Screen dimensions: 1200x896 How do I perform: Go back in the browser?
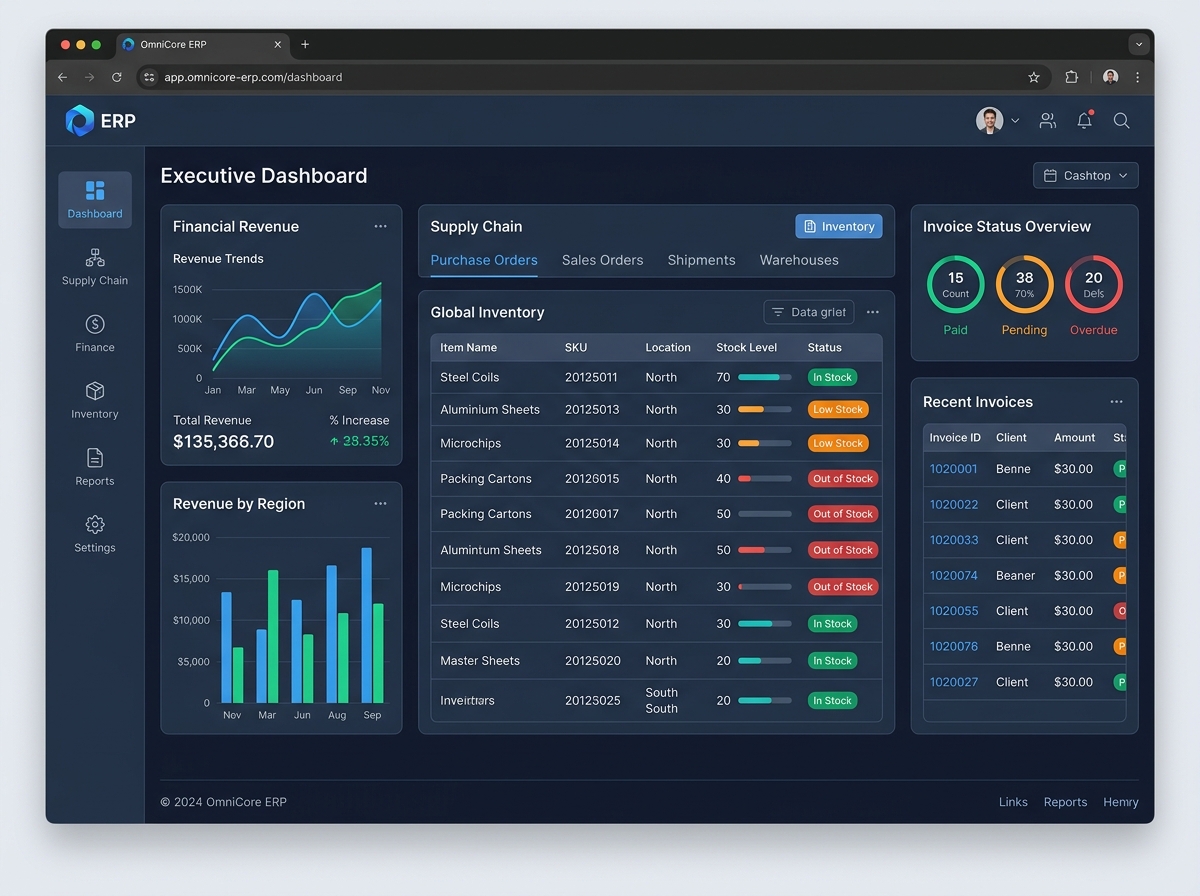[x=62, y=77]
